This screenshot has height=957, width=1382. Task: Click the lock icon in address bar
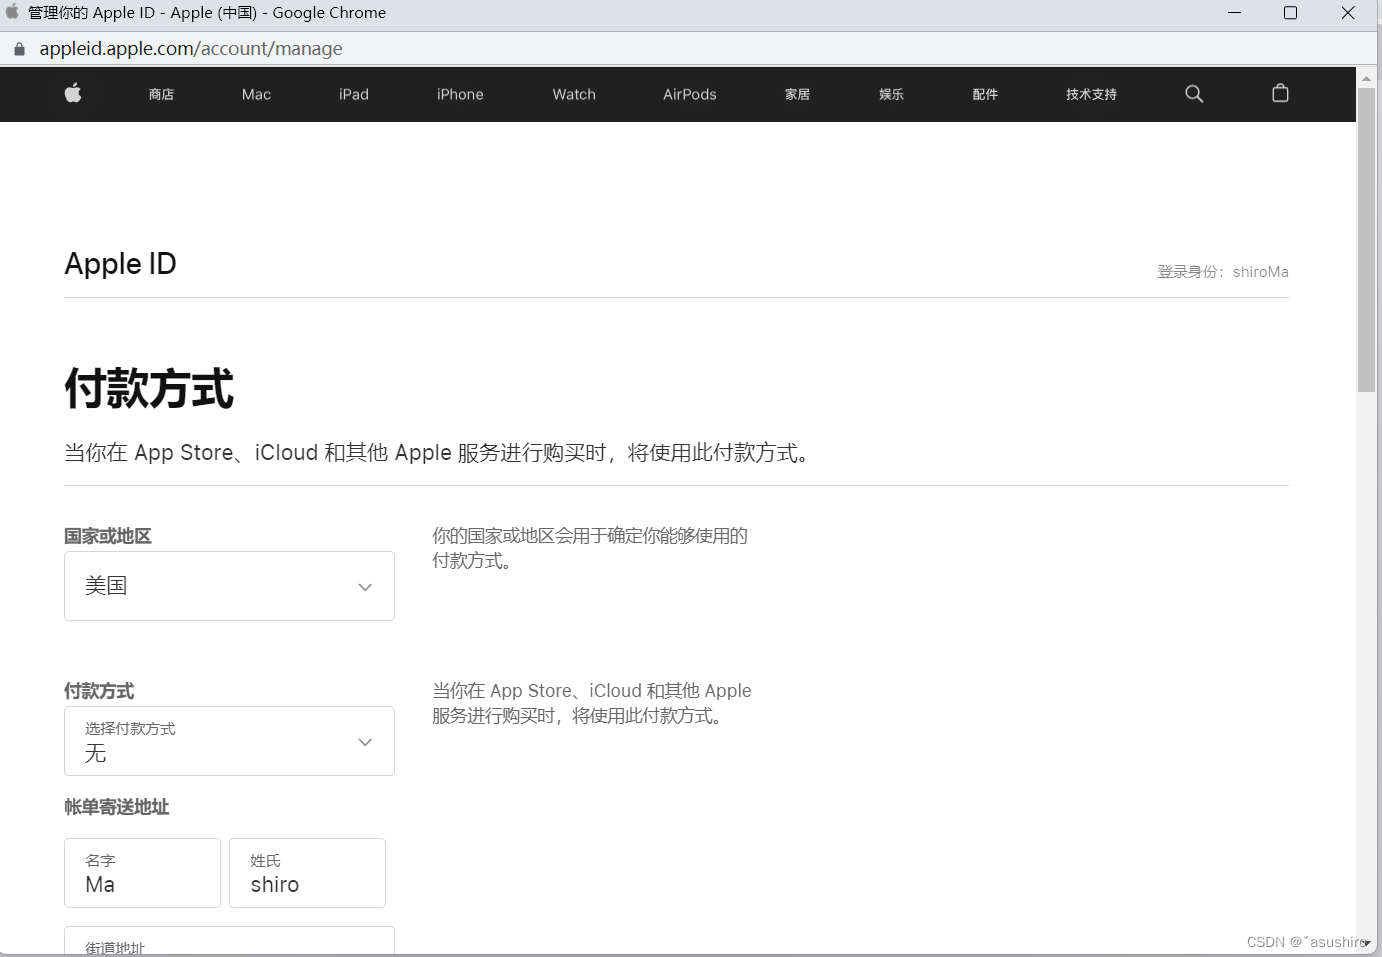click(x=19, y=49)
